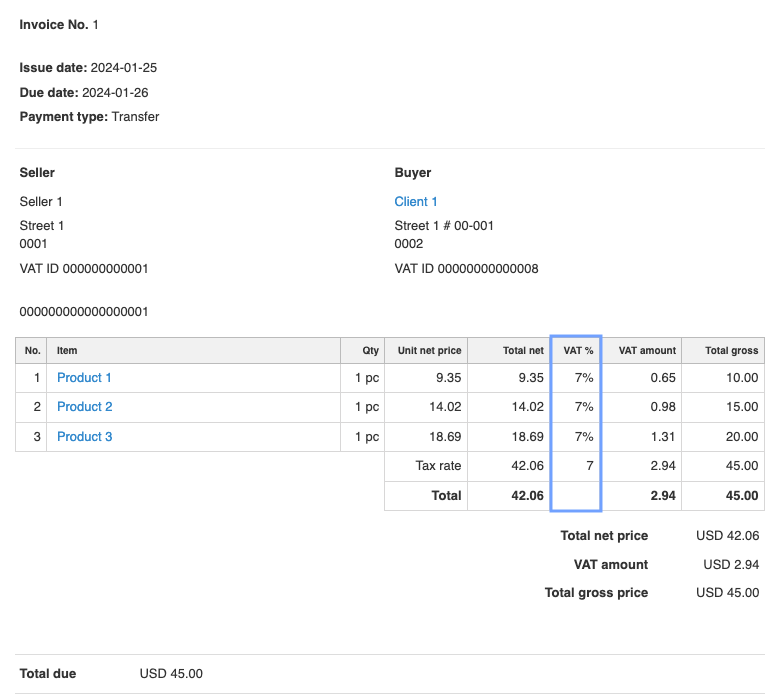Screen dimensions: 778x695
Task: Select the Total net price USD 42.06 value
Action: pyautogui.click(x=727, y=536)
